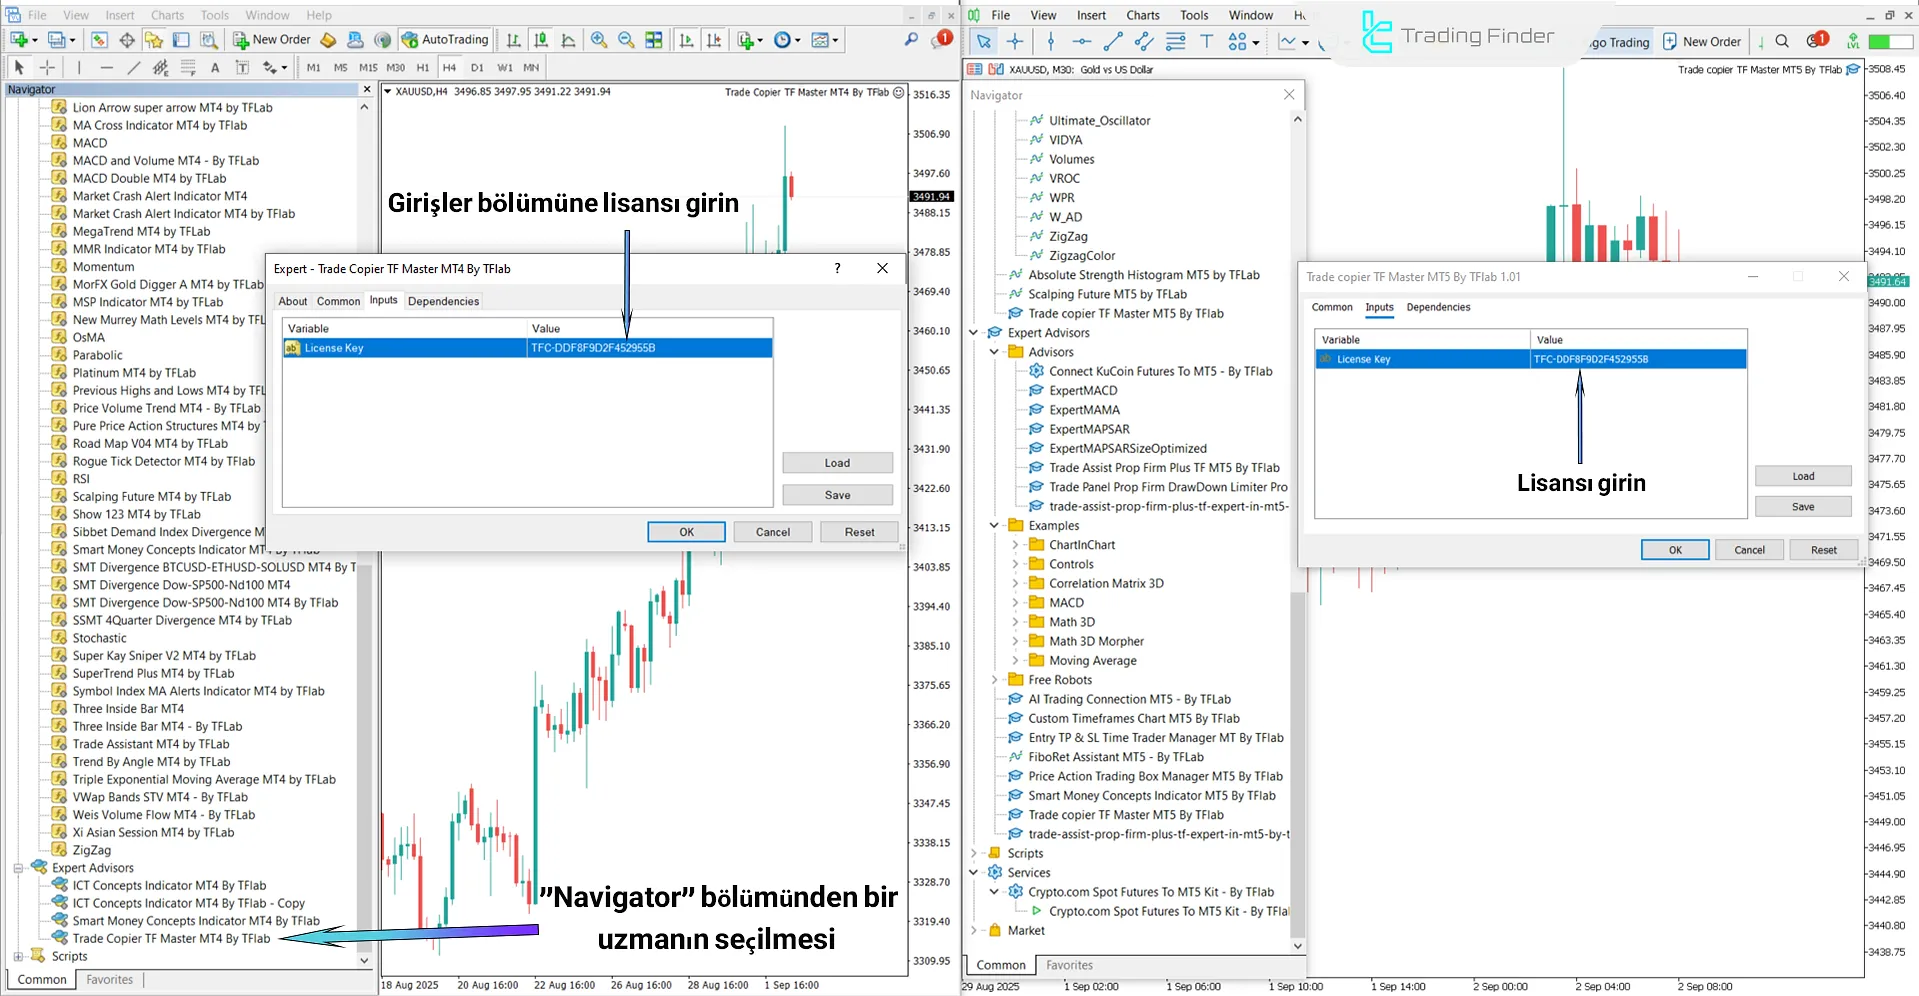The width and height of the screenshot is (1919, 996).
Task: Select the trendline tool in MT5 toolbar
Action: pos(1113,42)
